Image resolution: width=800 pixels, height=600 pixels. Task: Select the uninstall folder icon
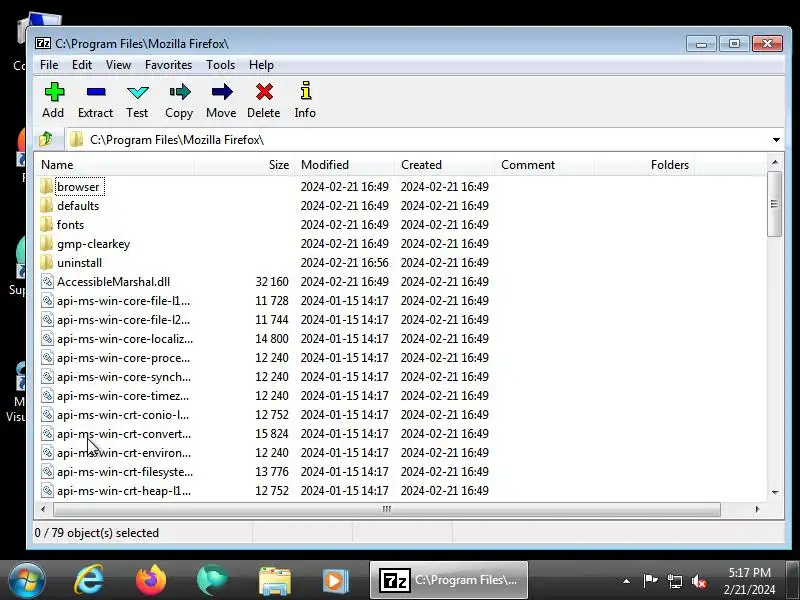point(46,262)
